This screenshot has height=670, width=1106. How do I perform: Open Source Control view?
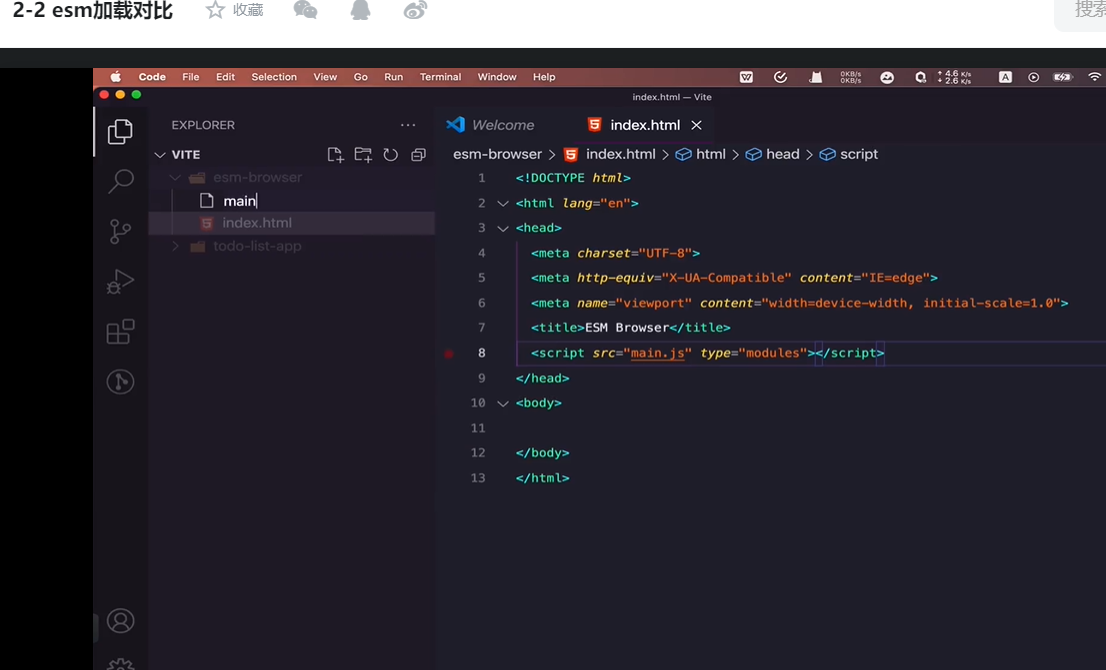[120, 232]
